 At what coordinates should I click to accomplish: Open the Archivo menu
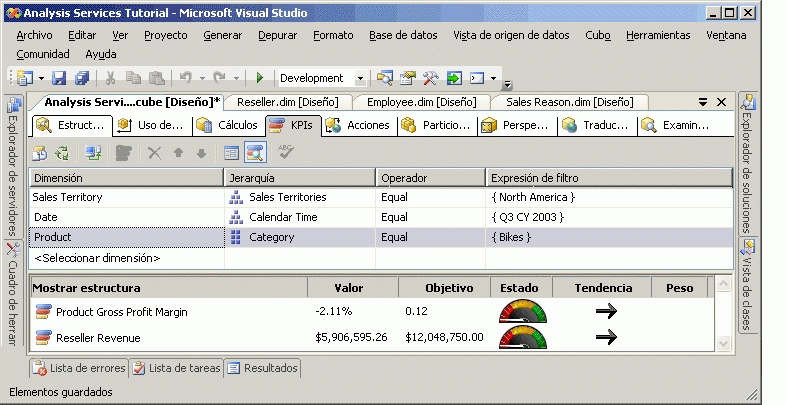pyautogui.click(x=34, y=35)
